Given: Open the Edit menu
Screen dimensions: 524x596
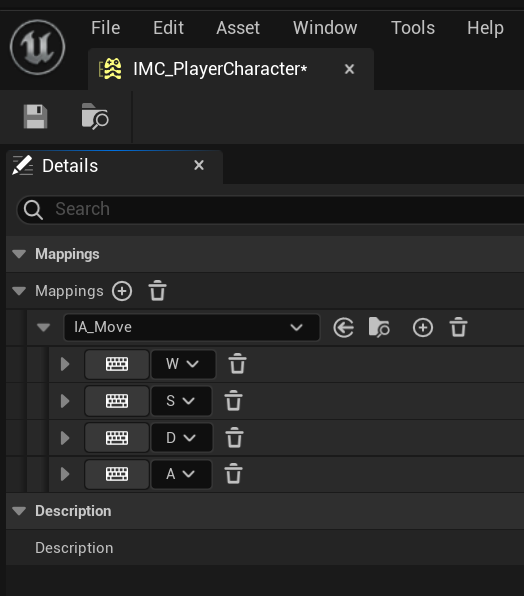Looking at the screenshot, I should (168, 28).
